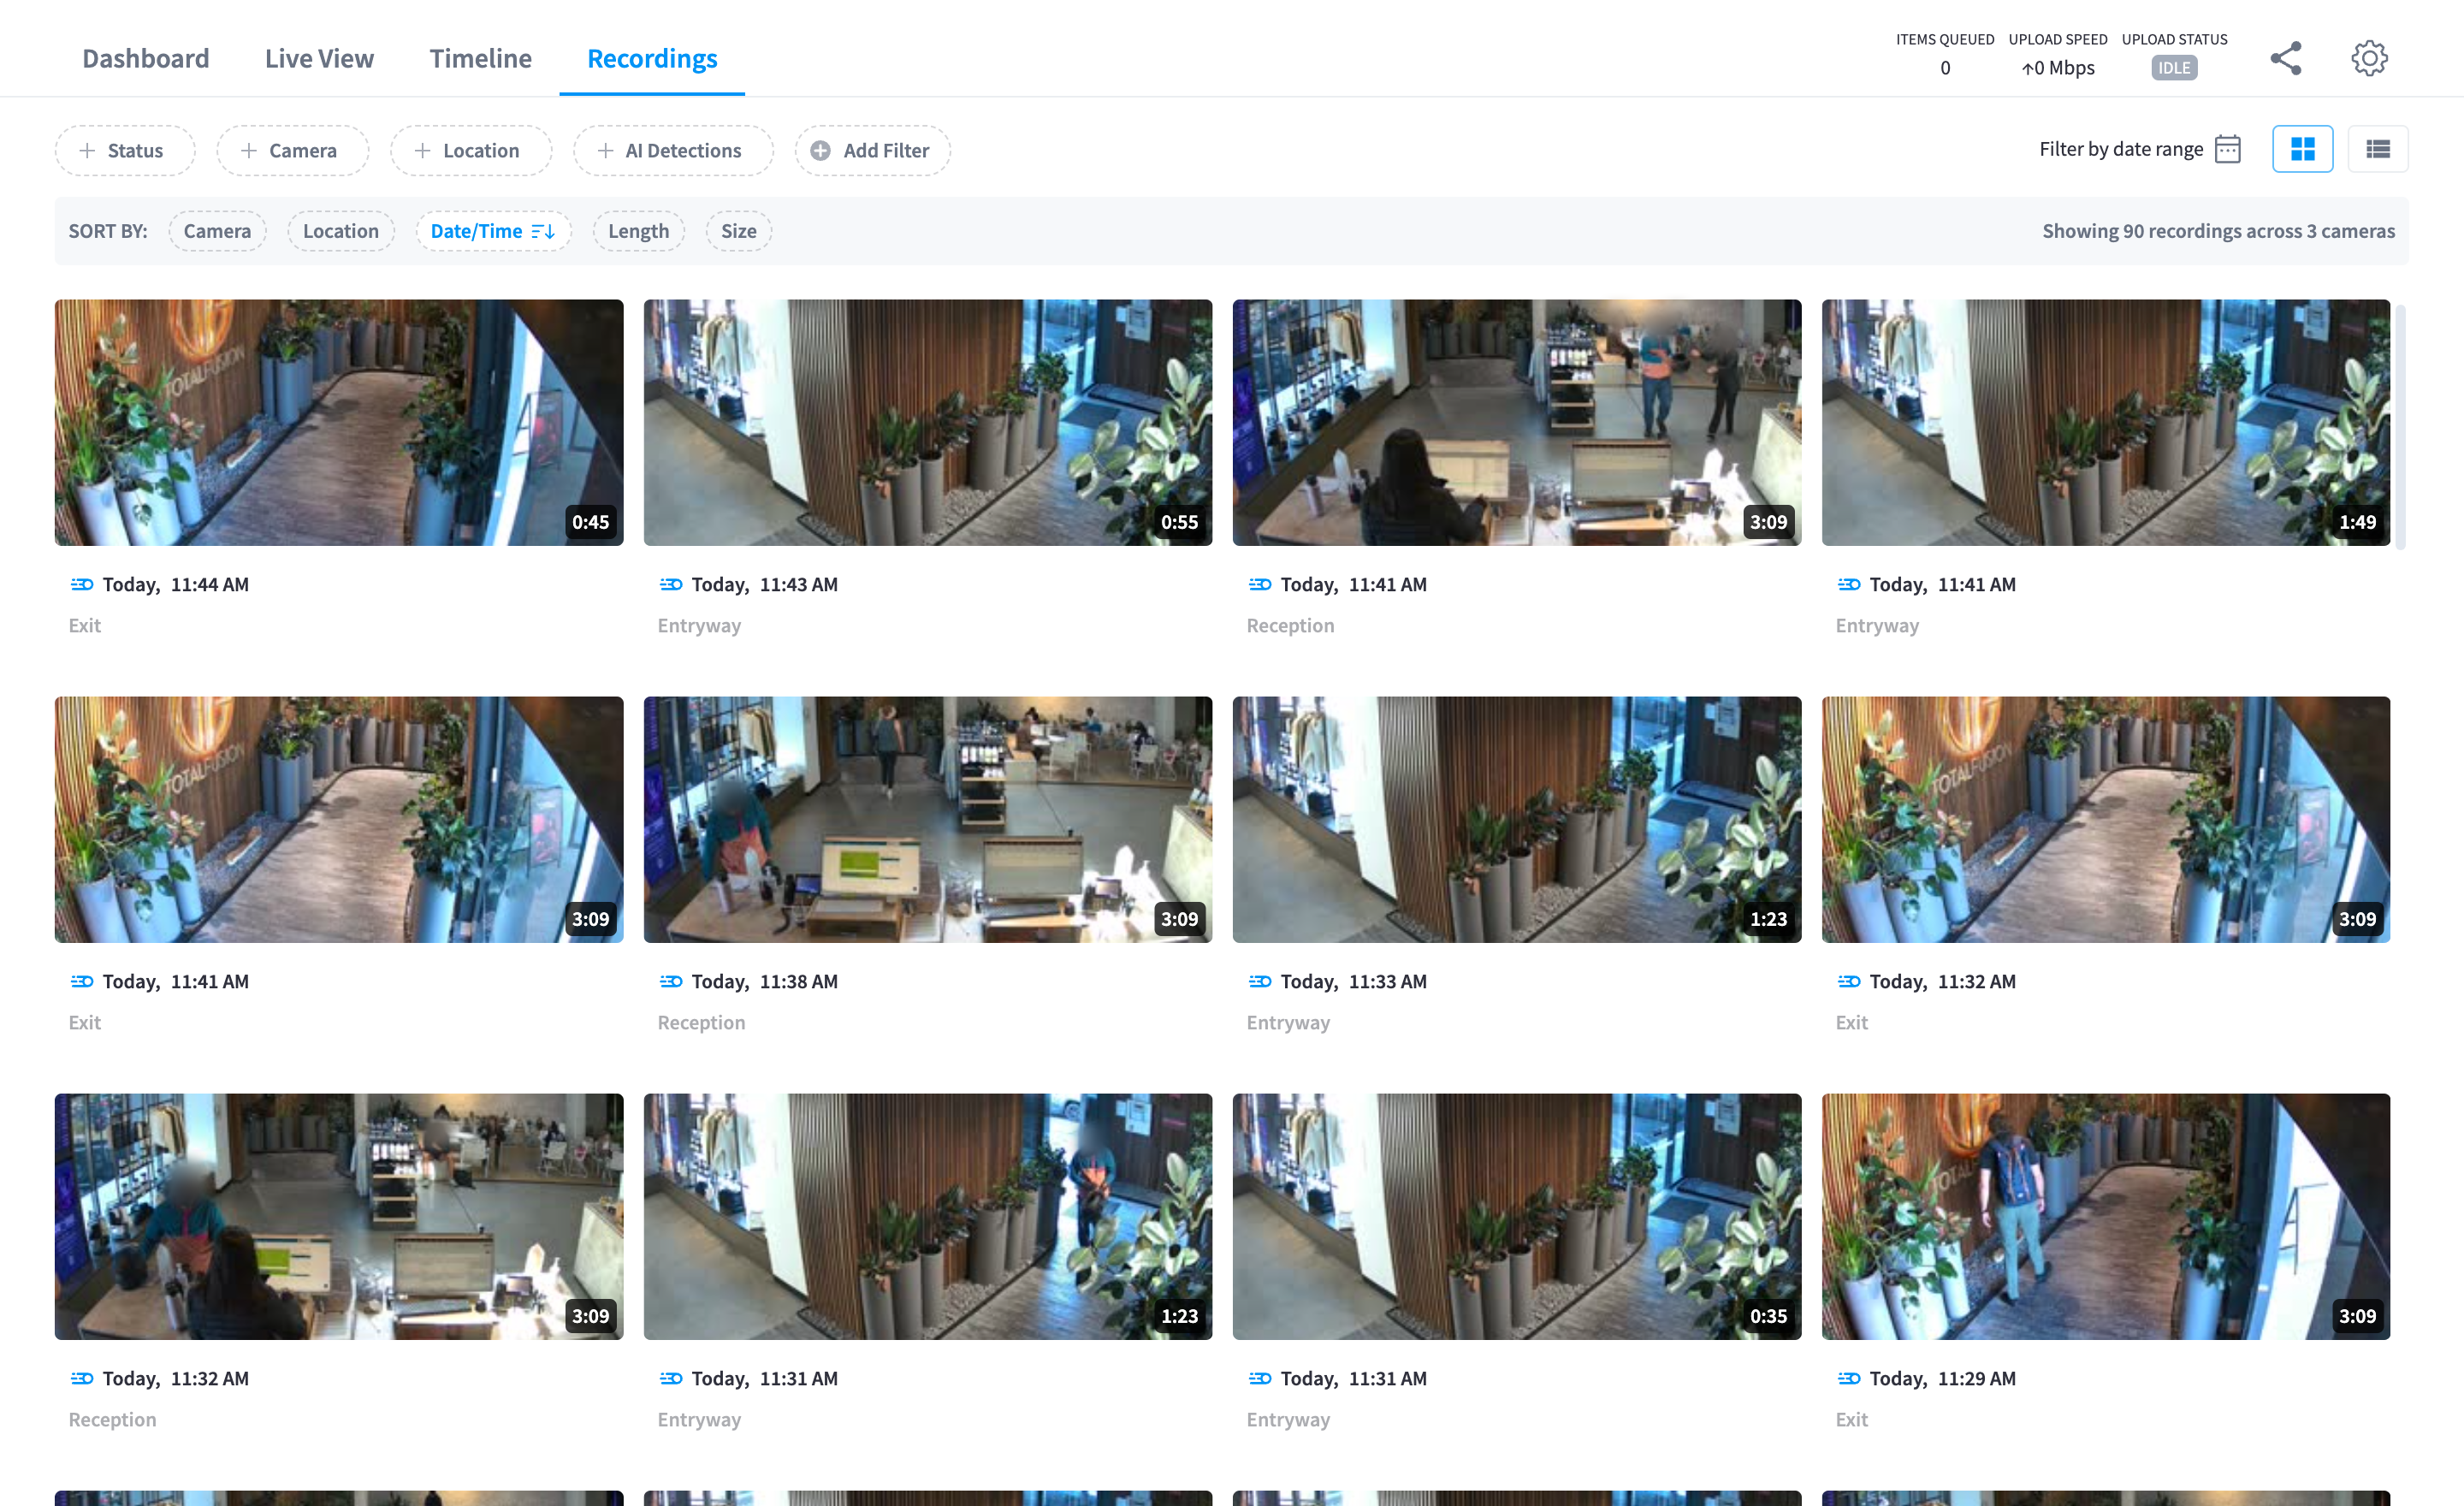Sort recordings by Camera
This screenshot has width=2464, height=1506.
(217, 231)
